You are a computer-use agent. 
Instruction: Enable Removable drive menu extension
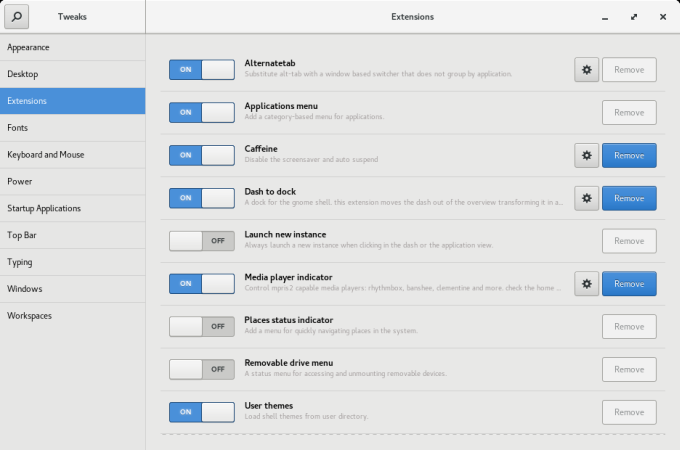[x=201, y=369]
